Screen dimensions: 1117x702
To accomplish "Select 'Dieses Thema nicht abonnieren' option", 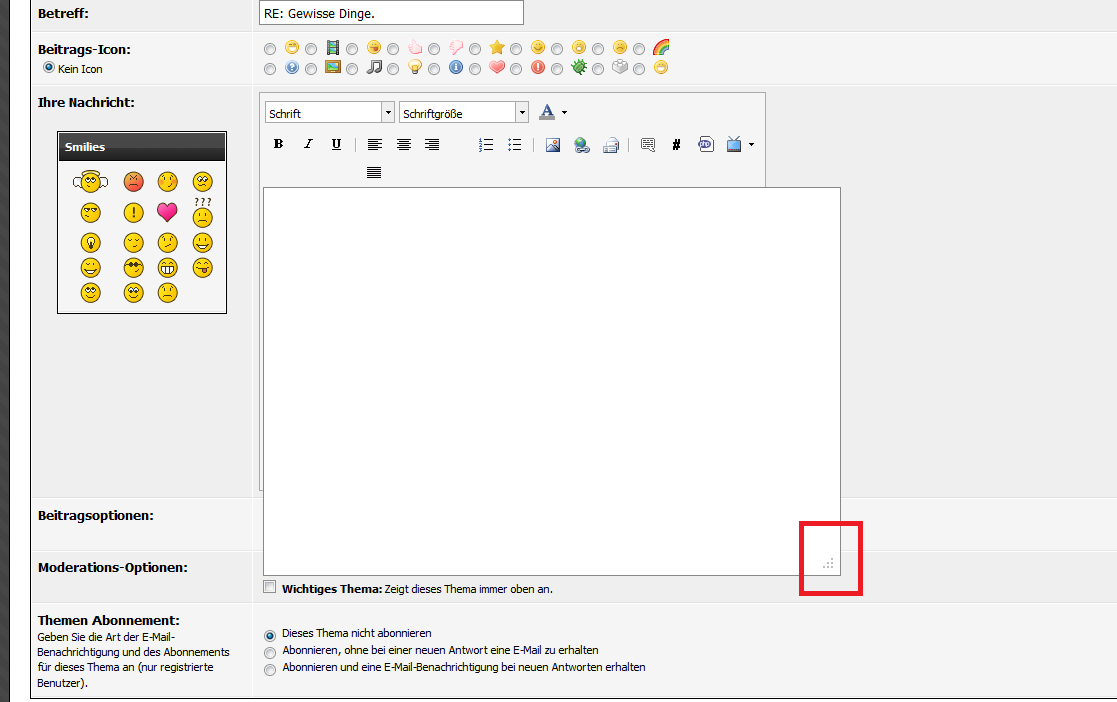I will click(270, 634).
